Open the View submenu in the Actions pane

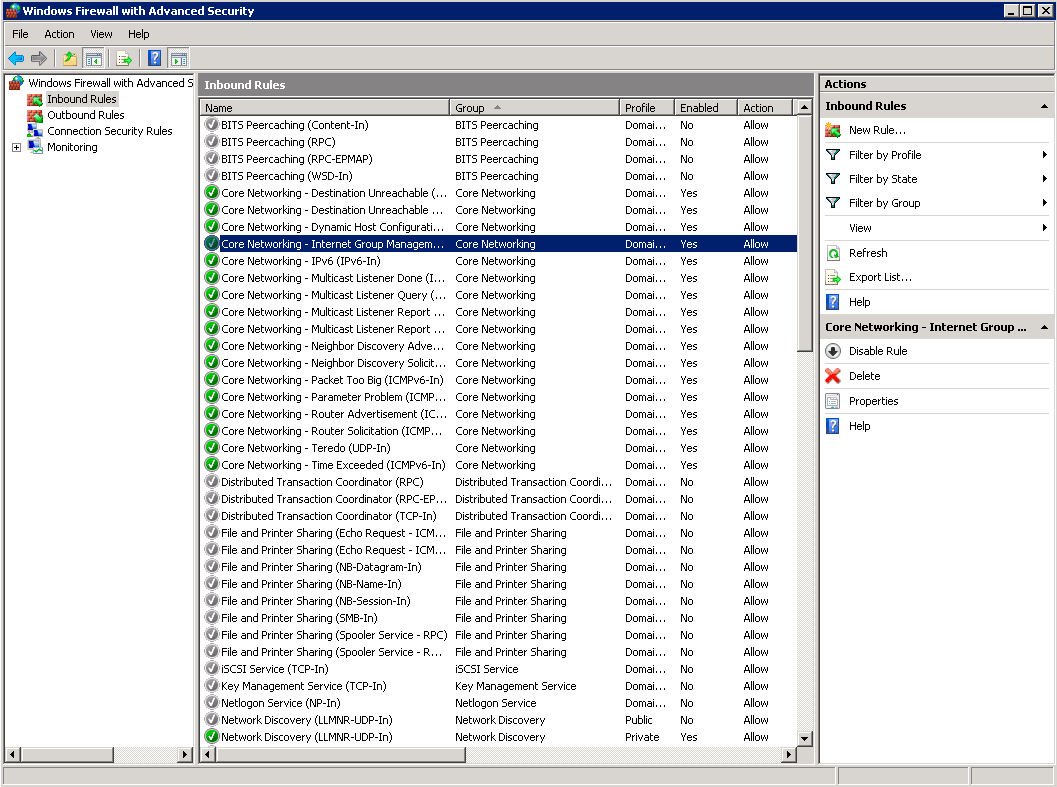(936, 228)
